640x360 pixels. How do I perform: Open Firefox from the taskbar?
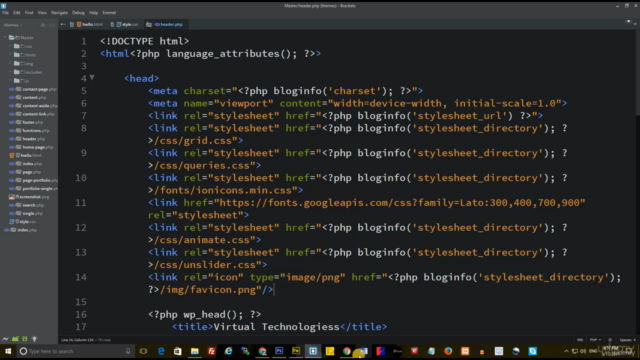(448, 351)
